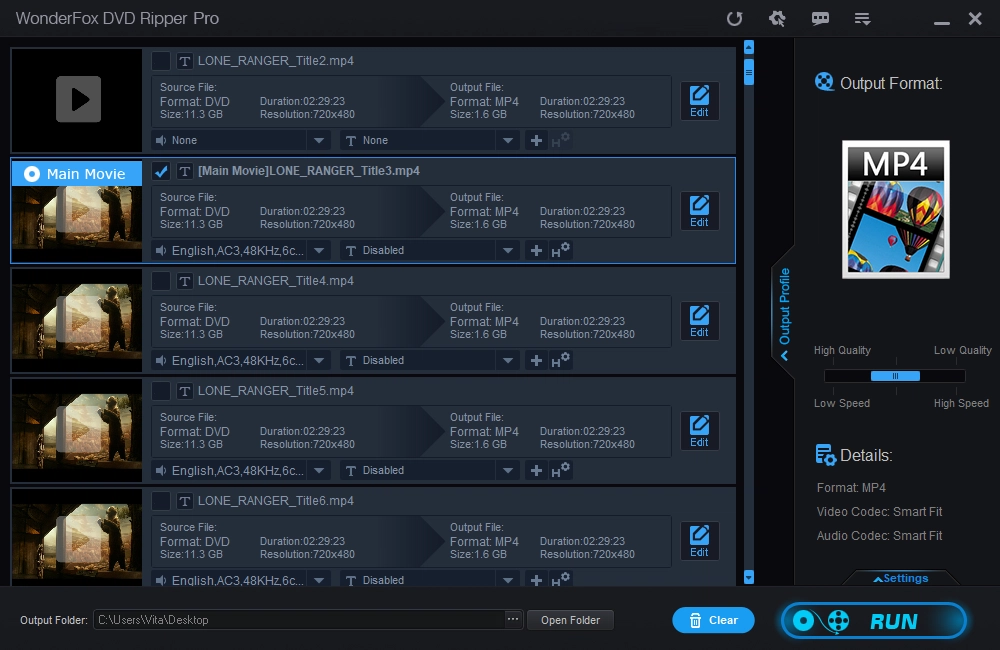Edit LONE_RANGER_Title2.mp4
The width and height of the screenshot is (1000, 650).
point(699,101)
